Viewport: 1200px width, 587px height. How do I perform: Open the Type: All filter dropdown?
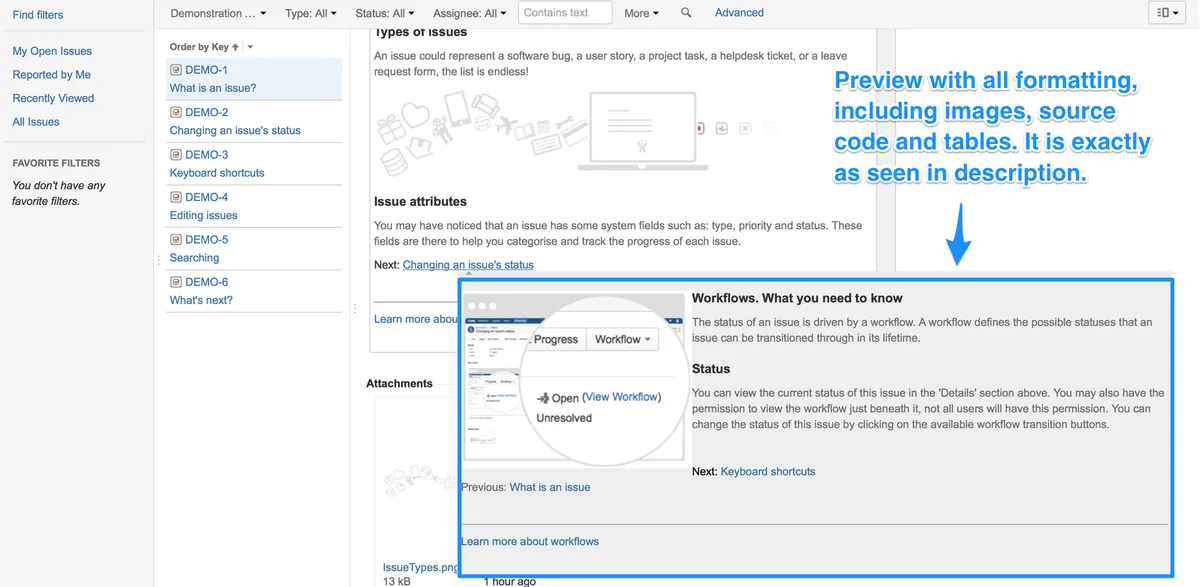(x=310, y=13)
